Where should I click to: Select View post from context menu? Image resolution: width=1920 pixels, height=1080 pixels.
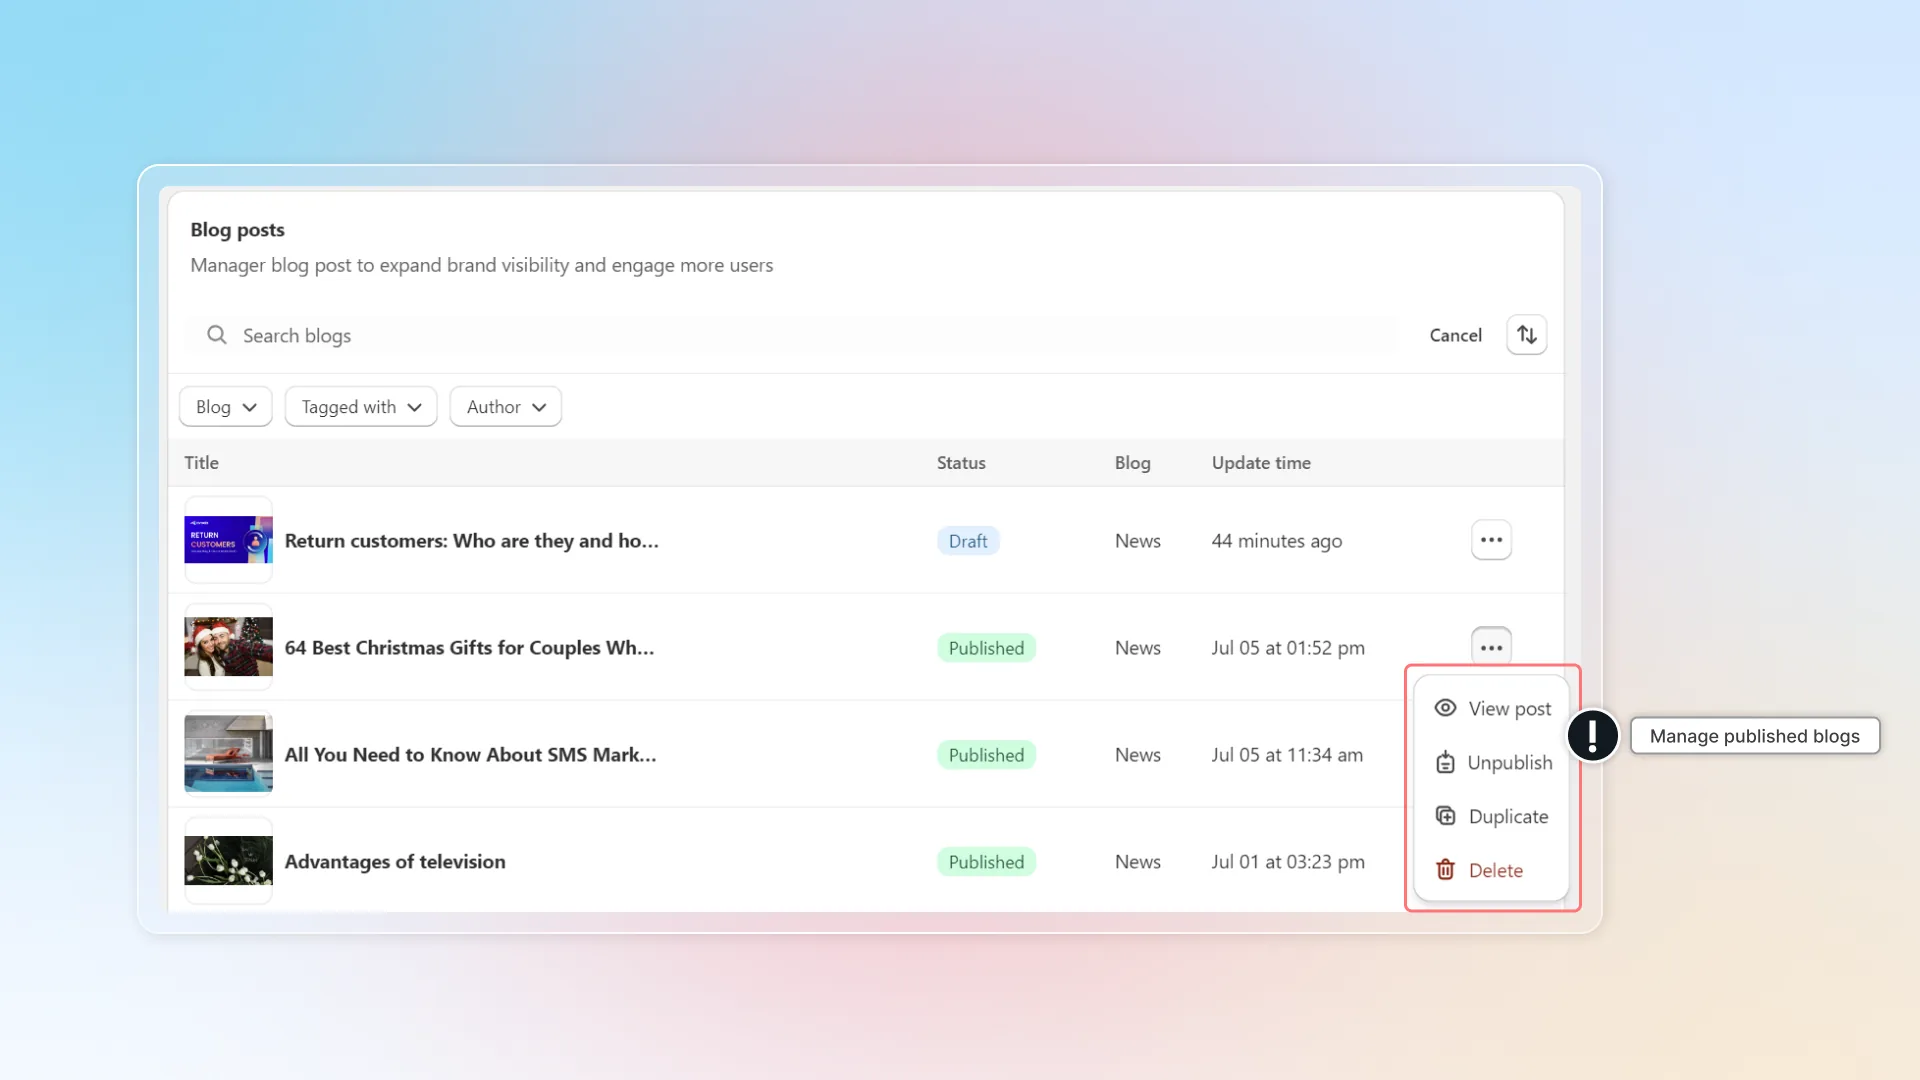[1491, 708]
